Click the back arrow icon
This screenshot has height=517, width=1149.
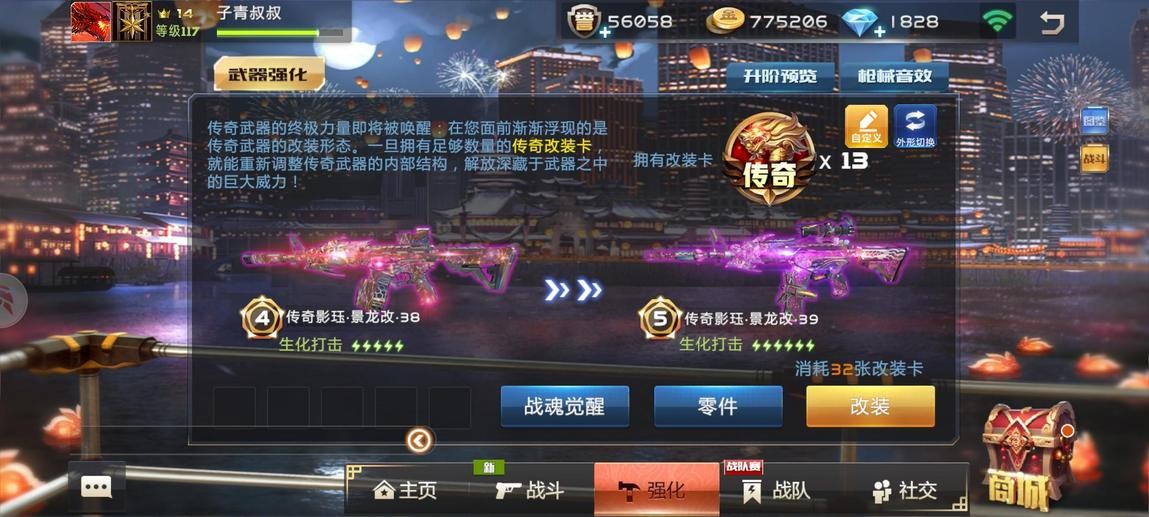(x=1052, y=22)
